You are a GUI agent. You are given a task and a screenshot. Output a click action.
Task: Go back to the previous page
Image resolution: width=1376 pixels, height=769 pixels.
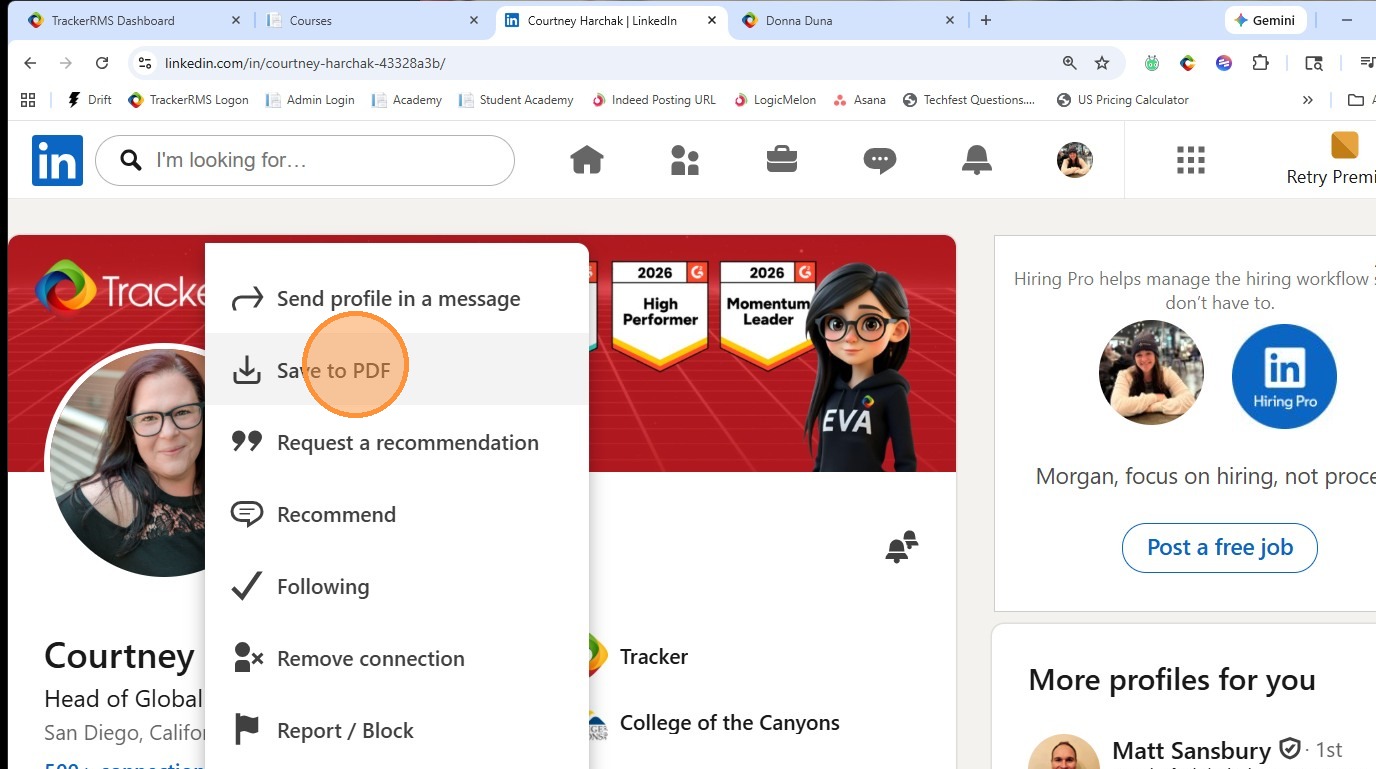click(30, 63)
